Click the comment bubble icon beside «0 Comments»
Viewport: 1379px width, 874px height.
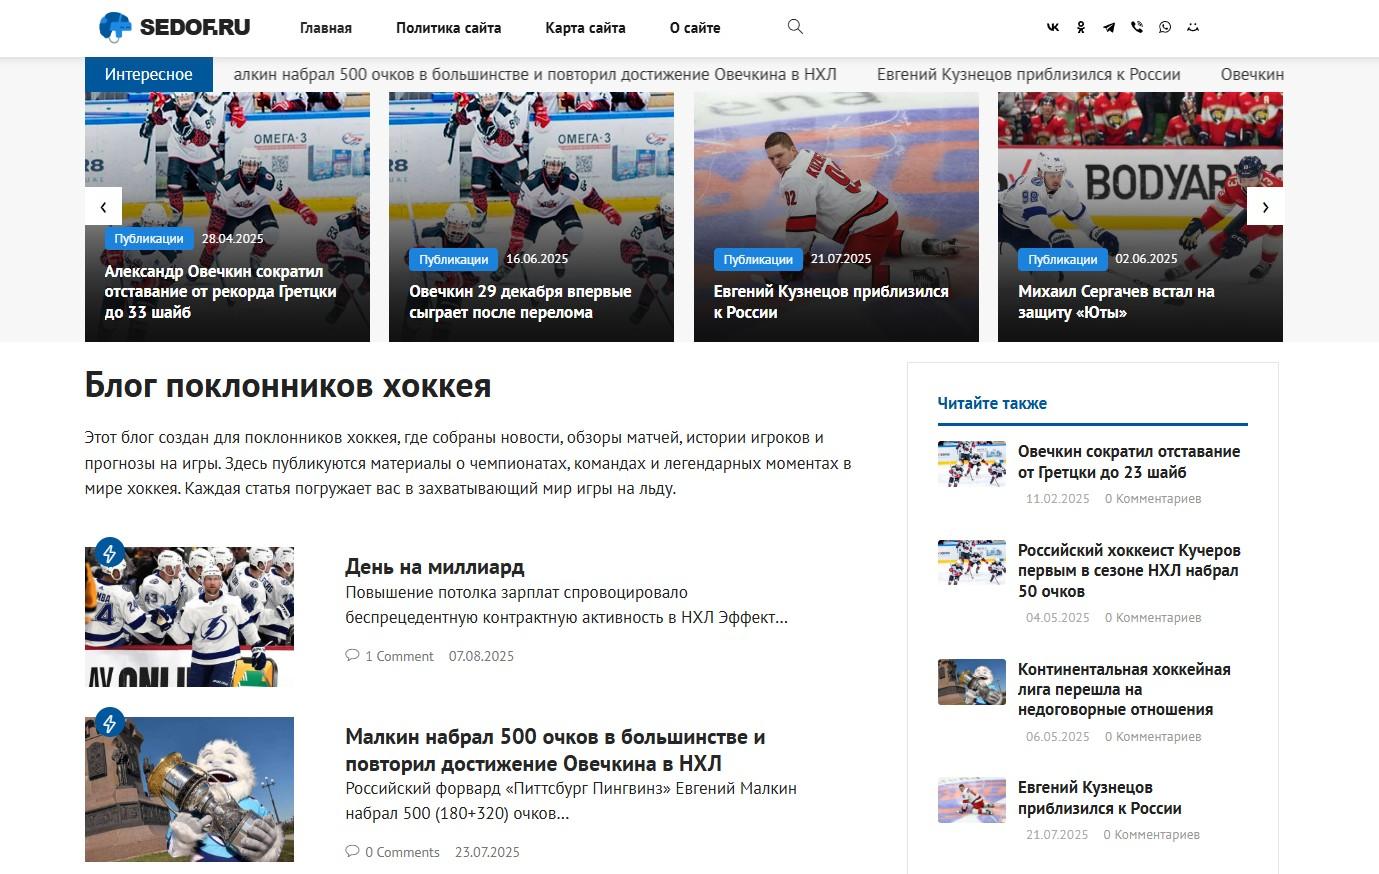pyautogui.click(x=352, y=852)
